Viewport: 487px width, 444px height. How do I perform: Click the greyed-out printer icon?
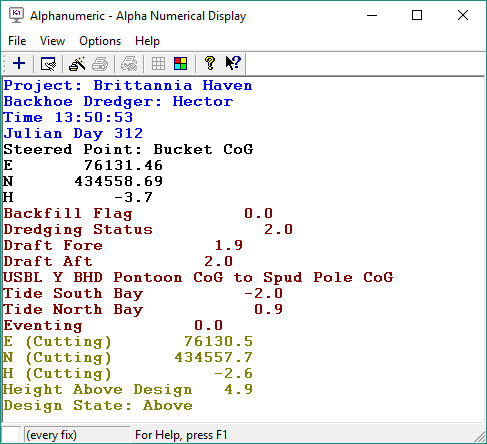pyautogui.click(x=100, y=63)
